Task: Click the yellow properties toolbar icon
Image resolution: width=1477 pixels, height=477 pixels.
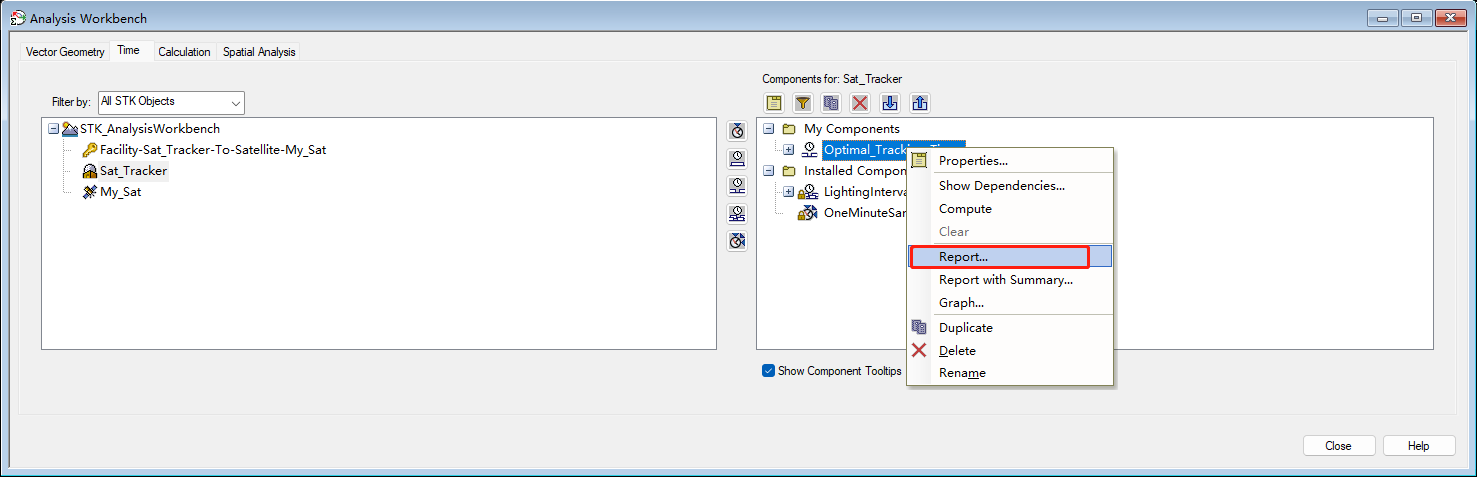Action: coord(773,103)
